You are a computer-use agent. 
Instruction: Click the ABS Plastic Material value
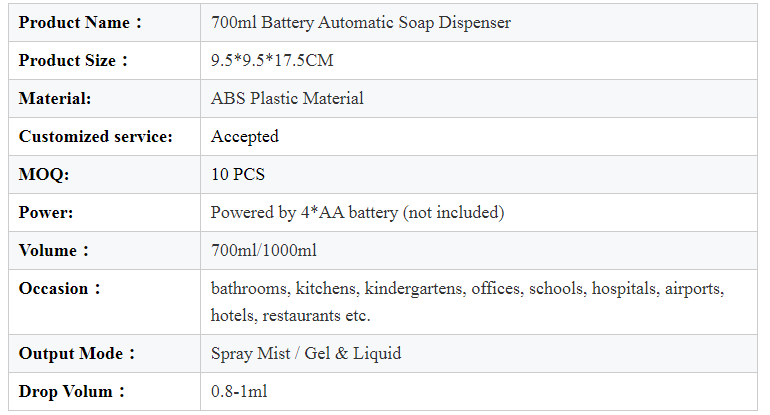287,98
